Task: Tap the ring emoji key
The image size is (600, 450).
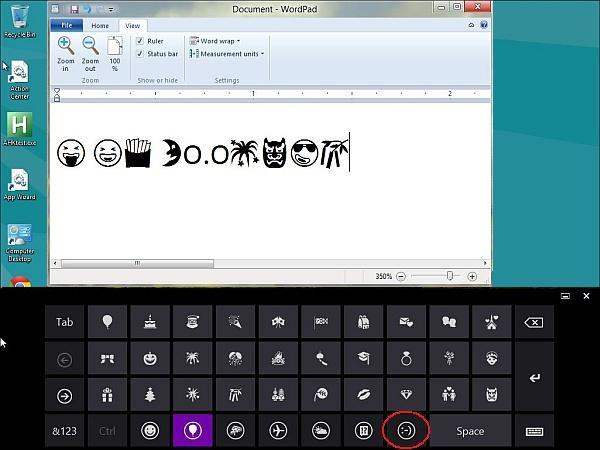Action: (406, 359)
